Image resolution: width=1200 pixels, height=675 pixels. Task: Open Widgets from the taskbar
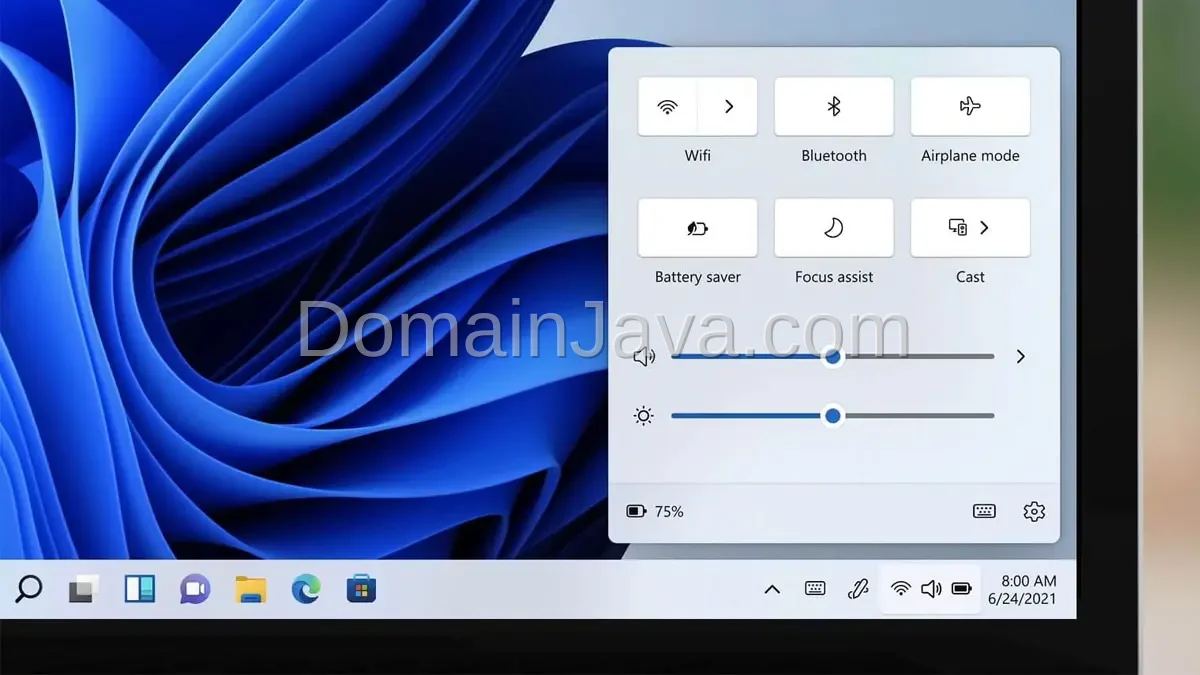click(x=139, y=589)
